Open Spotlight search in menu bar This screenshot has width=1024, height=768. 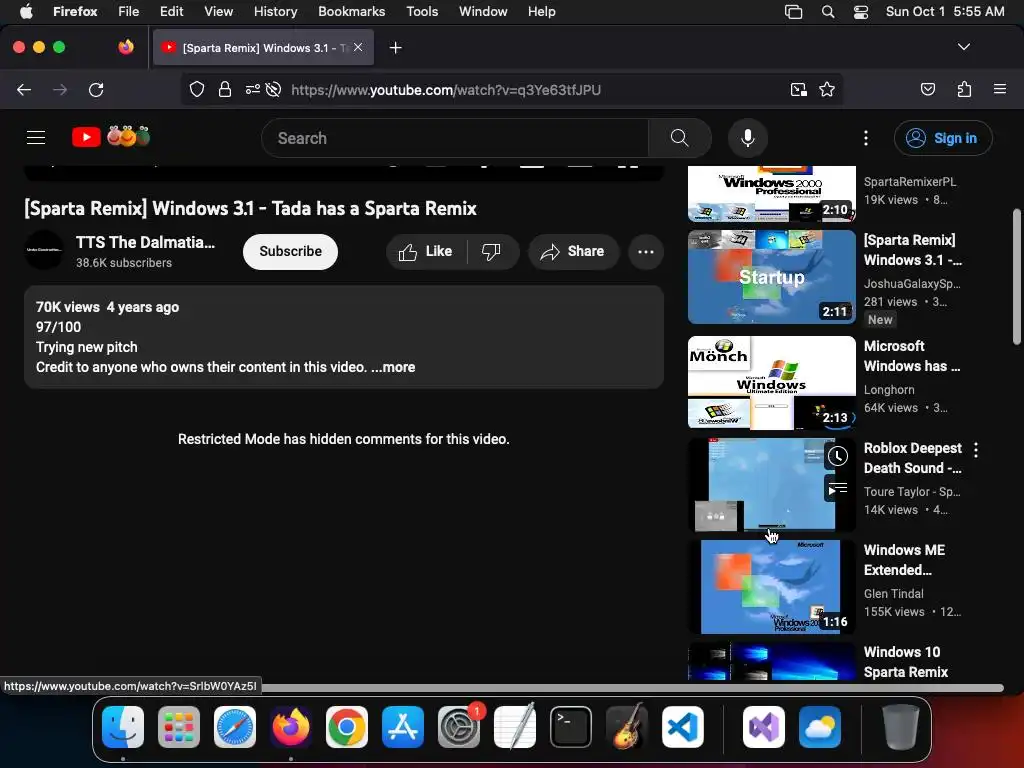(827, 12)
